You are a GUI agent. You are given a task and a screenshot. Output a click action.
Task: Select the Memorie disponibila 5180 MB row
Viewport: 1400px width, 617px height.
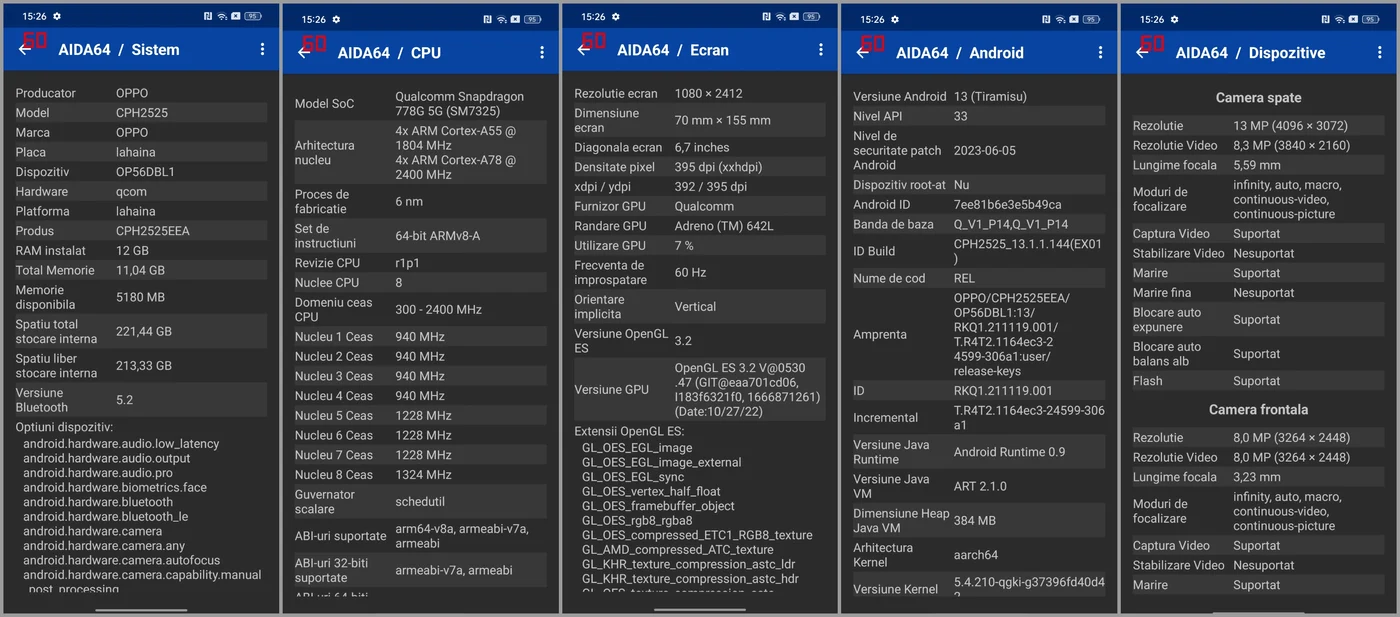(141, 297)
